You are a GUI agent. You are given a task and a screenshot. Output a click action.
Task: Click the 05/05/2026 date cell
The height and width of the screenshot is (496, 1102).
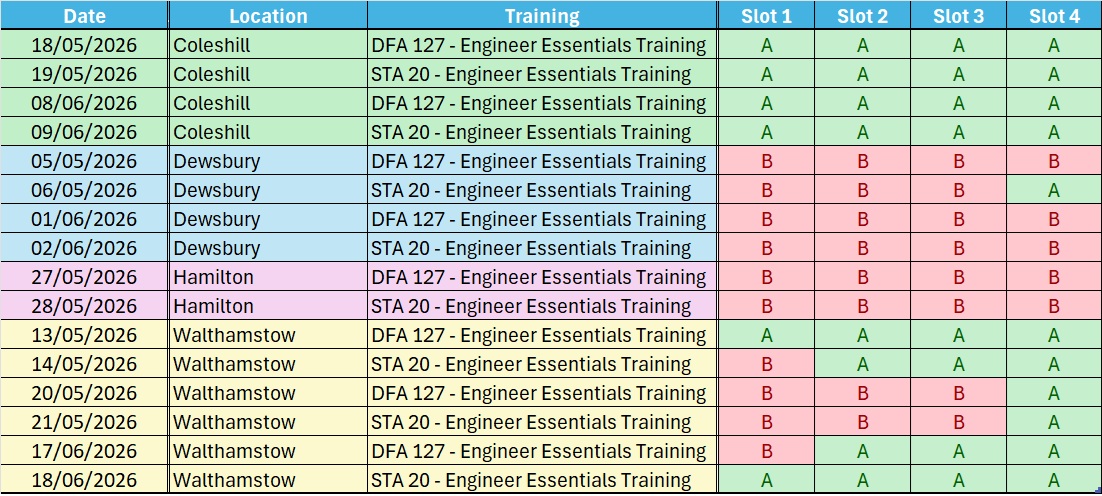84,161
